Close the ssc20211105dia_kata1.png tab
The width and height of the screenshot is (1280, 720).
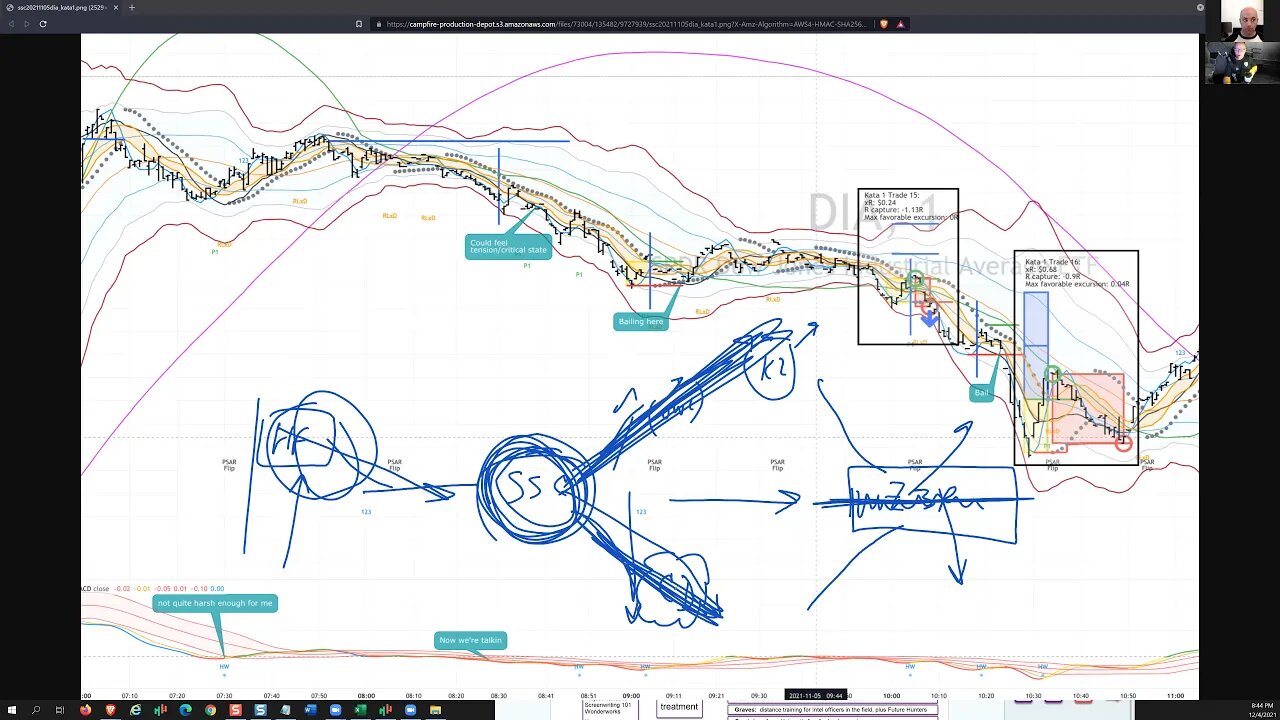115,7
